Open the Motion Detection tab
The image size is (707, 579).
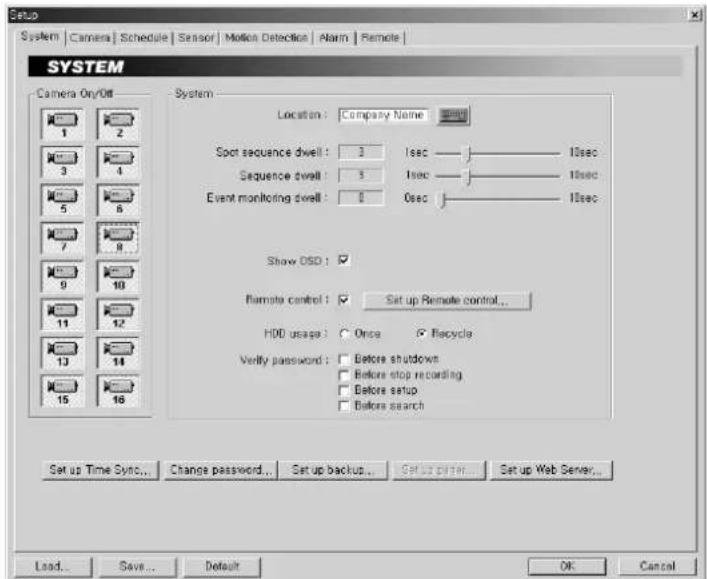pyautogui.click(x=266, y=37)
